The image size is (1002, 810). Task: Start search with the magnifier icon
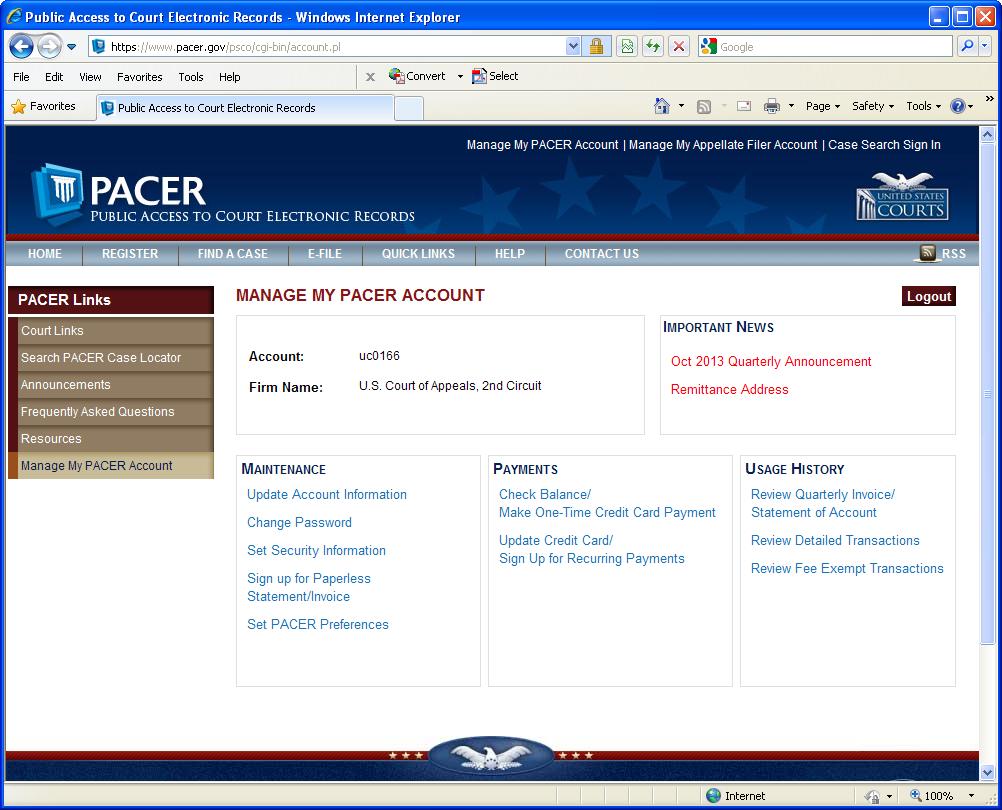(x=967, y=46)
